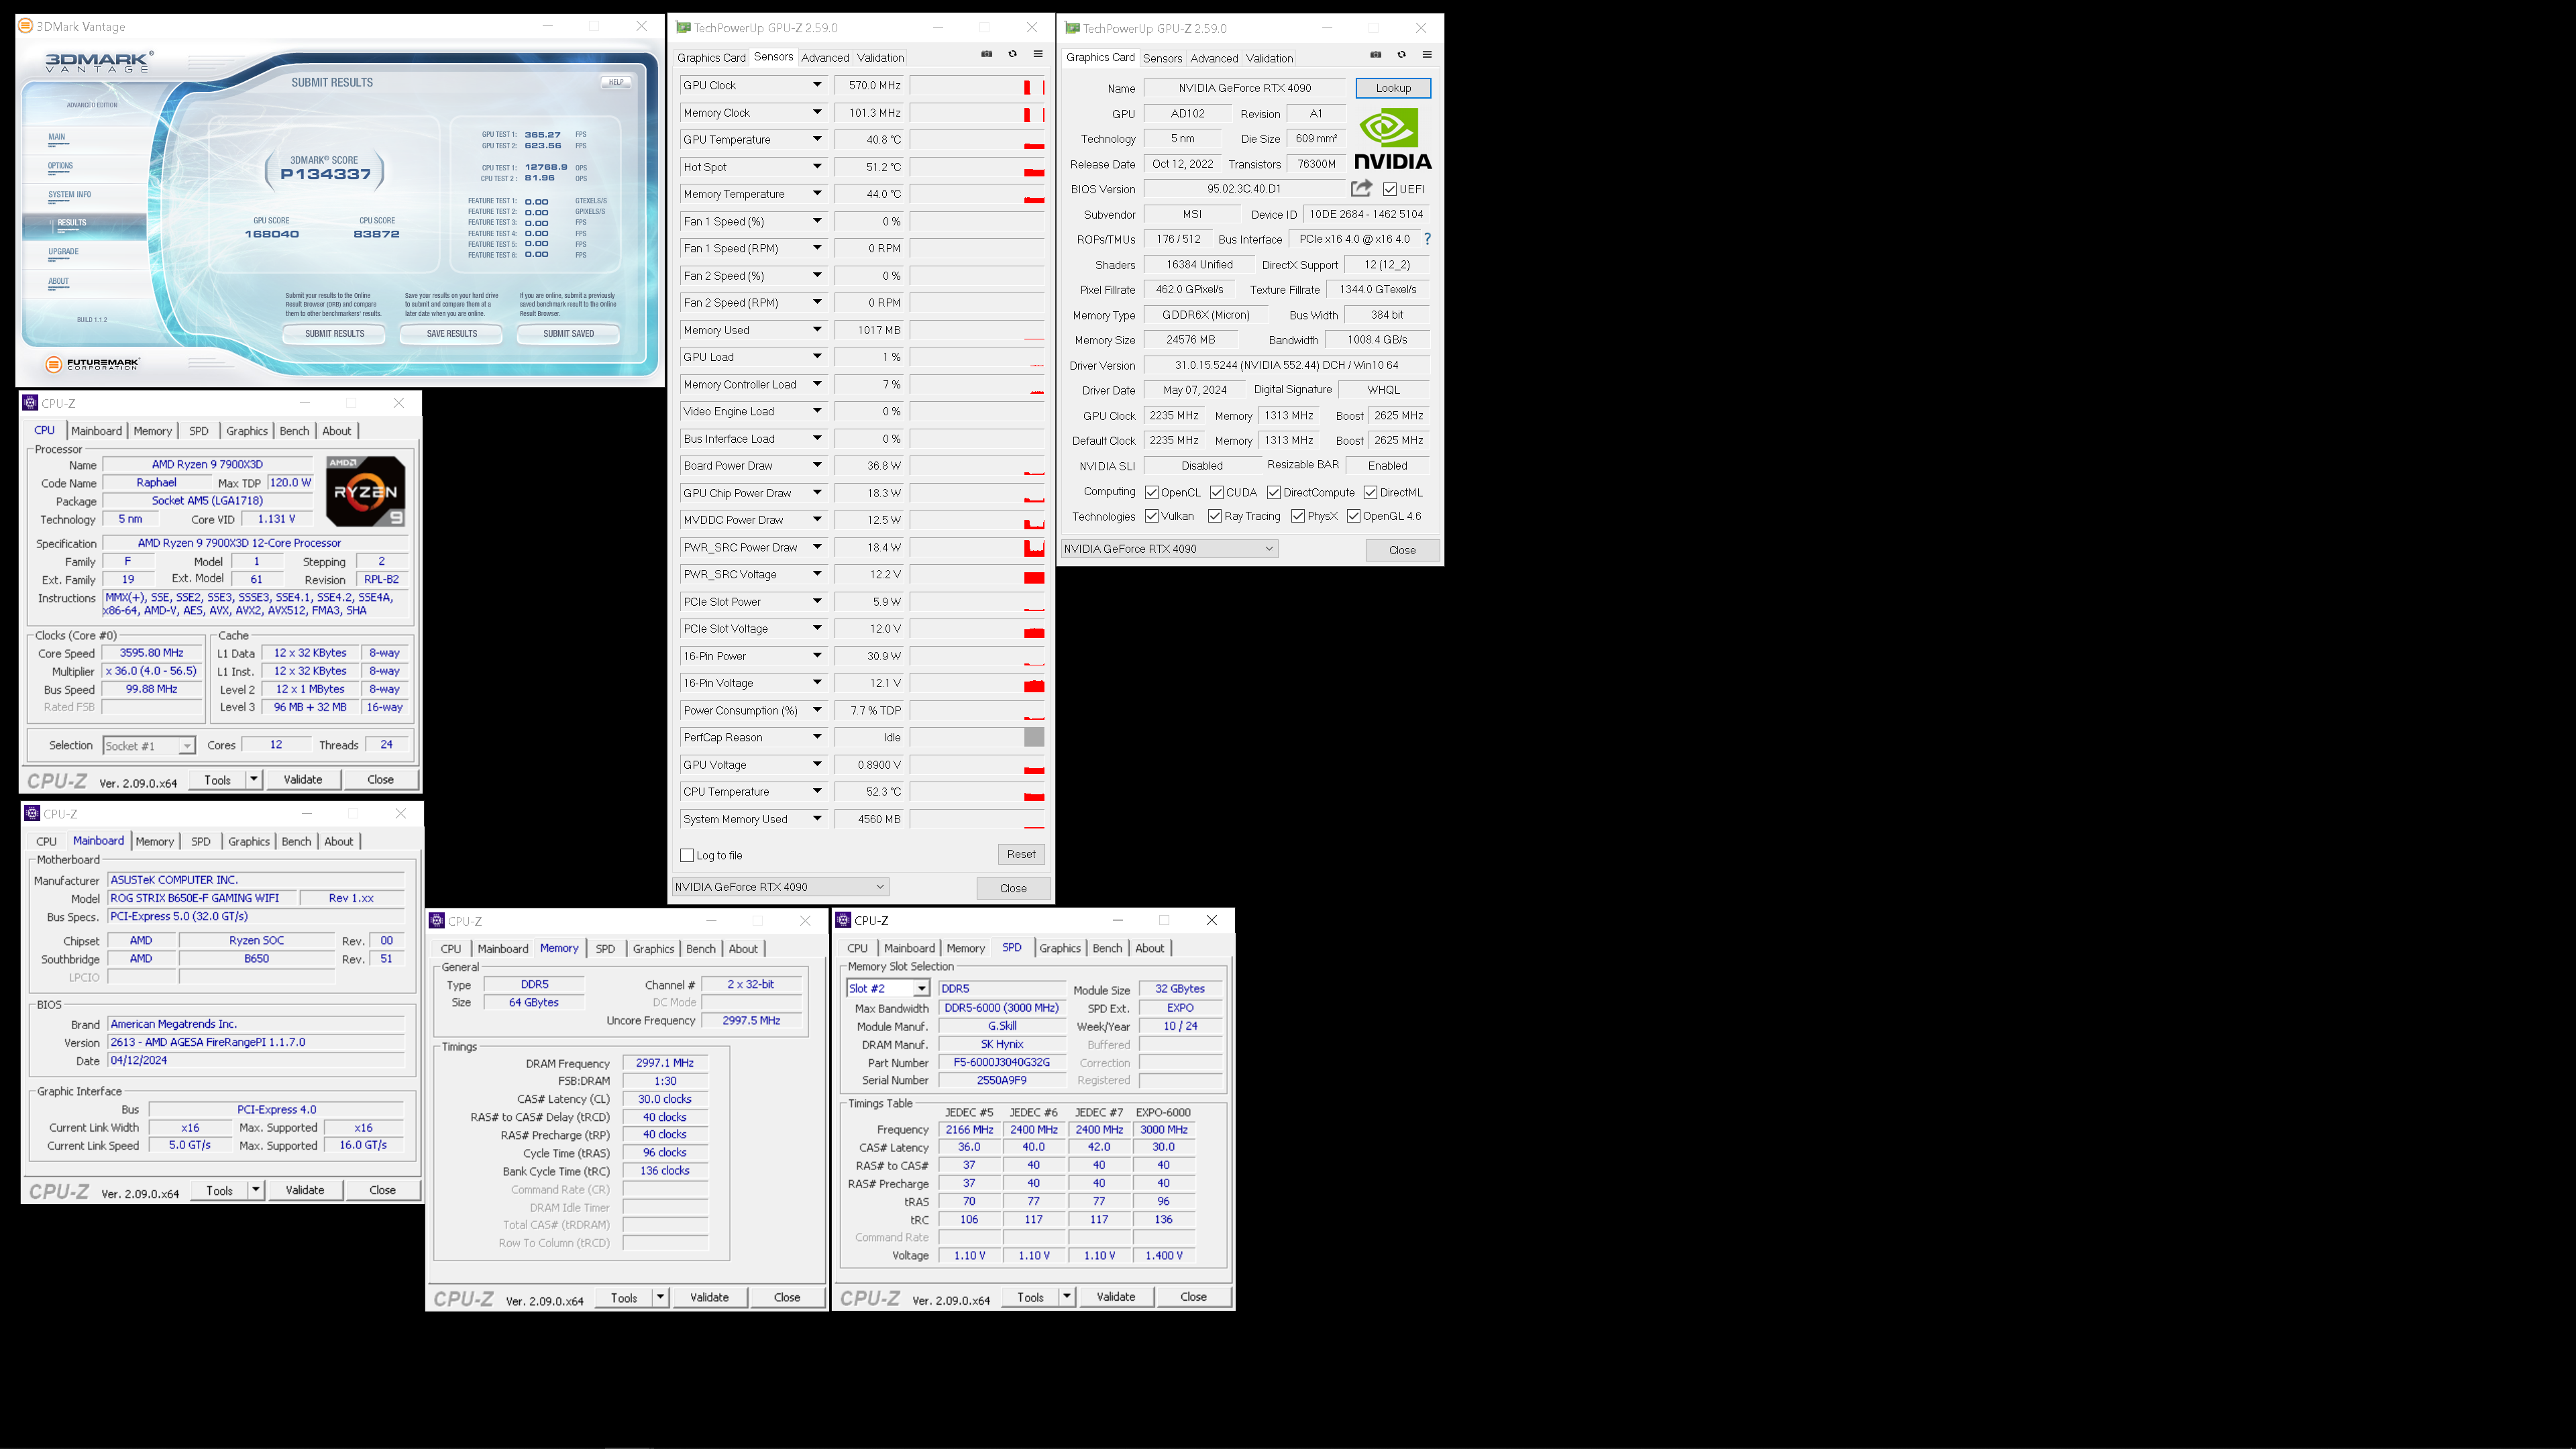Image resolution: width=2576 pixels, height=1449 pixels.
Task: Toggle the Vulkan checkbox
Action: (x=1152, y=517)
